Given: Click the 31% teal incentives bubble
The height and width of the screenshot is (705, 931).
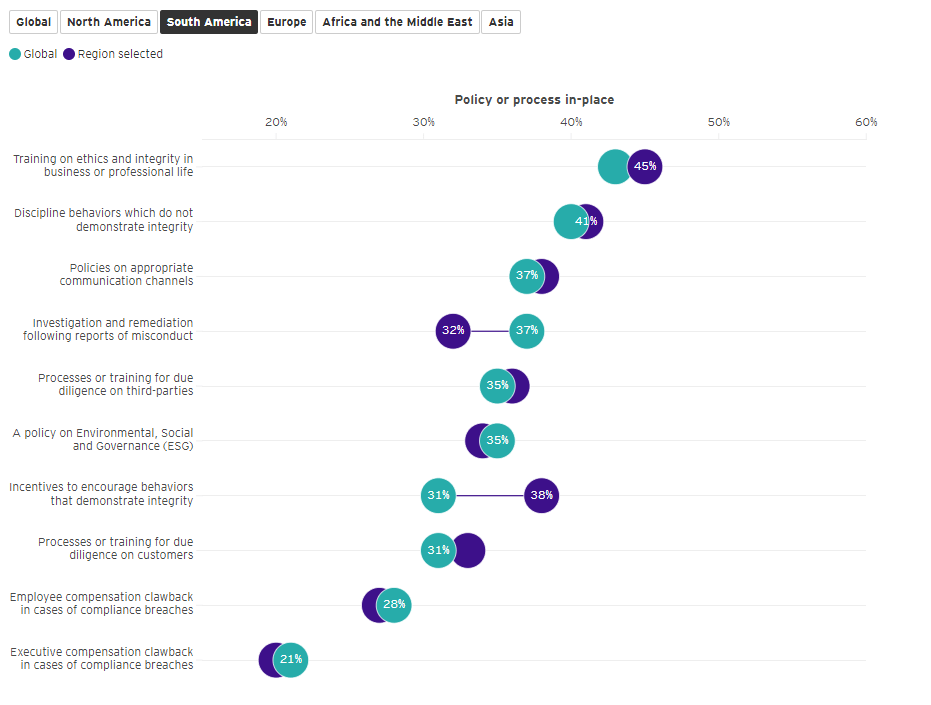Looking at the screenshot, I should click(438, 495).
